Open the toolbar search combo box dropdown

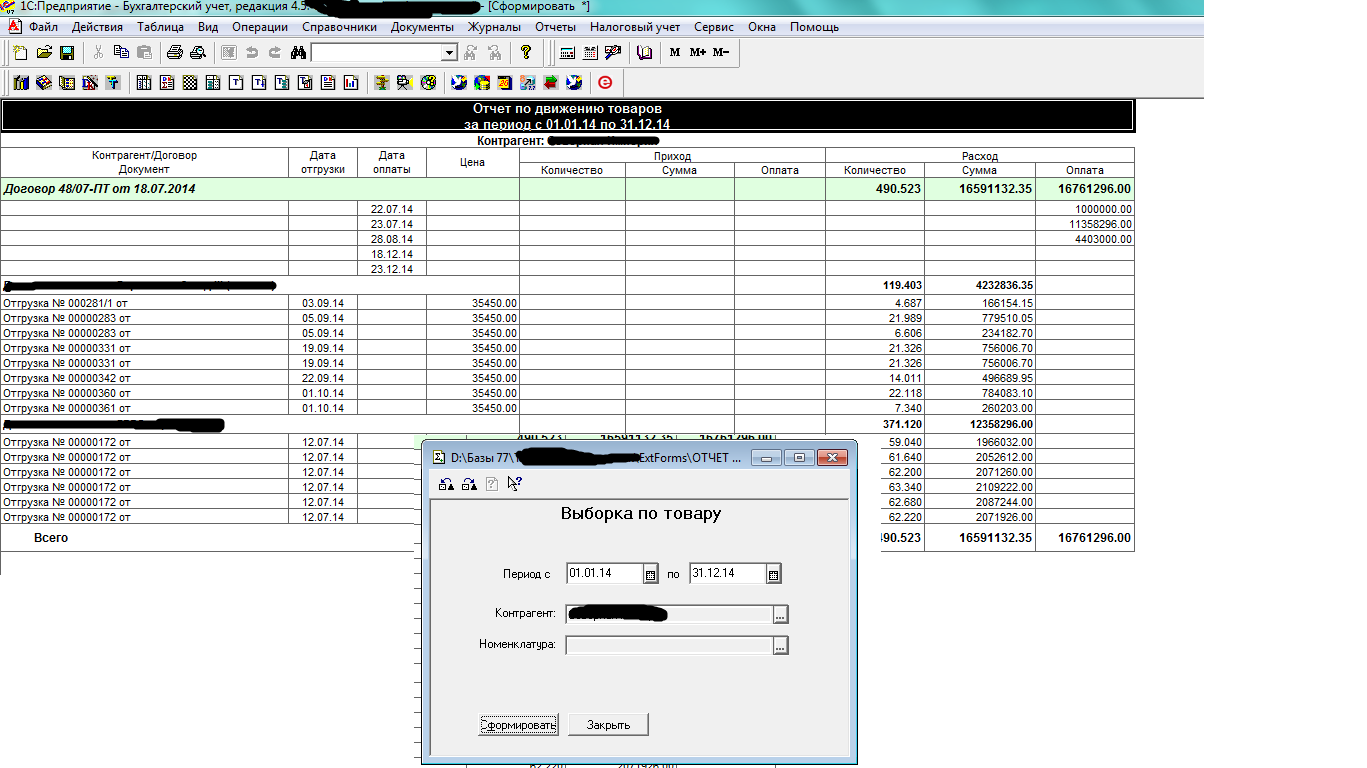click(x=449, y=53)
